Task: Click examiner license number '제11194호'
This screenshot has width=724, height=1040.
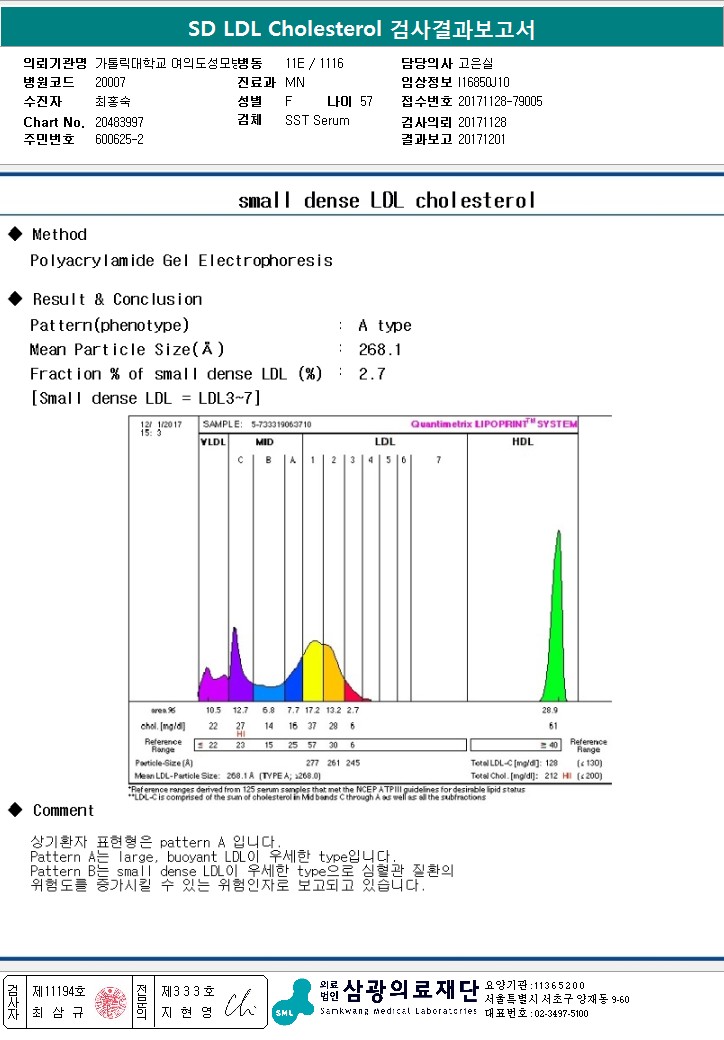Action: (59, 992)
